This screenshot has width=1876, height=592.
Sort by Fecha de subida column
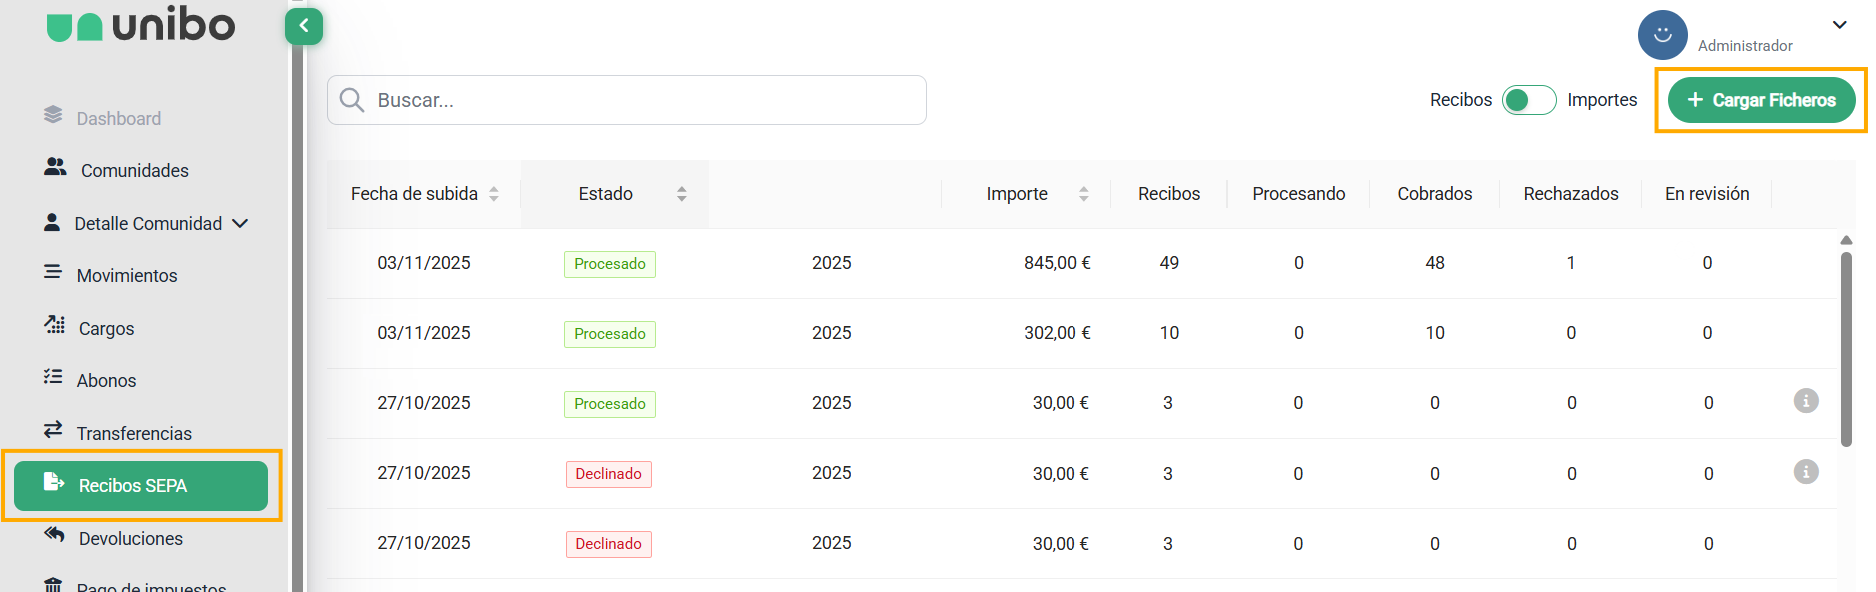point(494,194)
